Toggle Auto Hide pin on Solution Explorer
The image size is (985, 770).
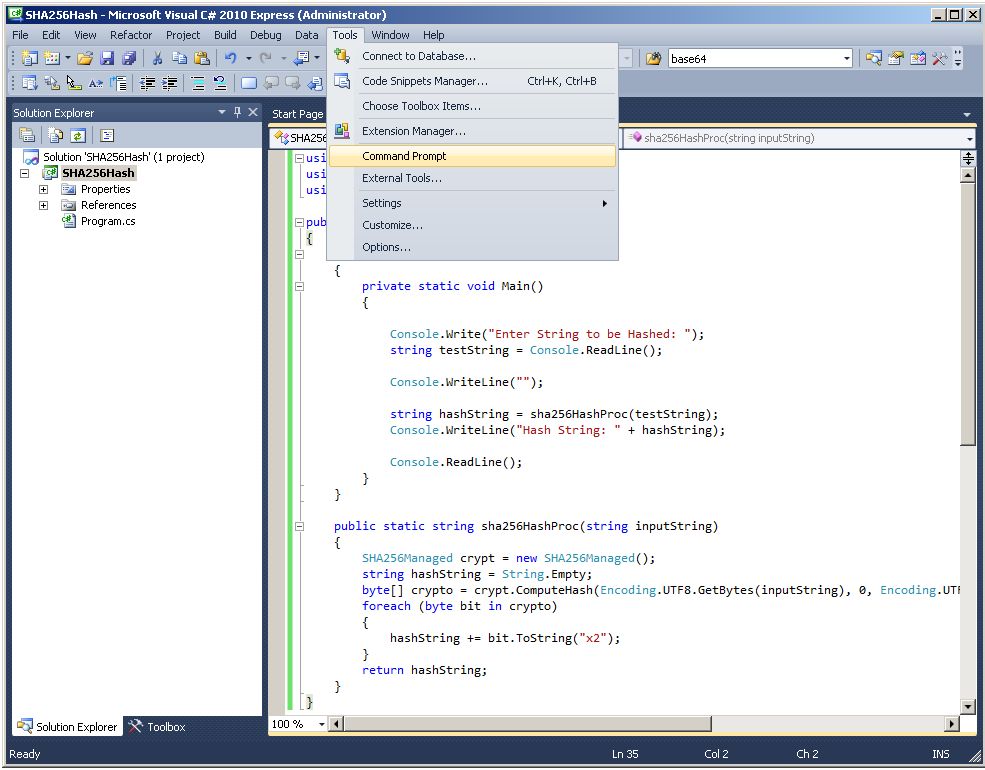coord(237,113)
